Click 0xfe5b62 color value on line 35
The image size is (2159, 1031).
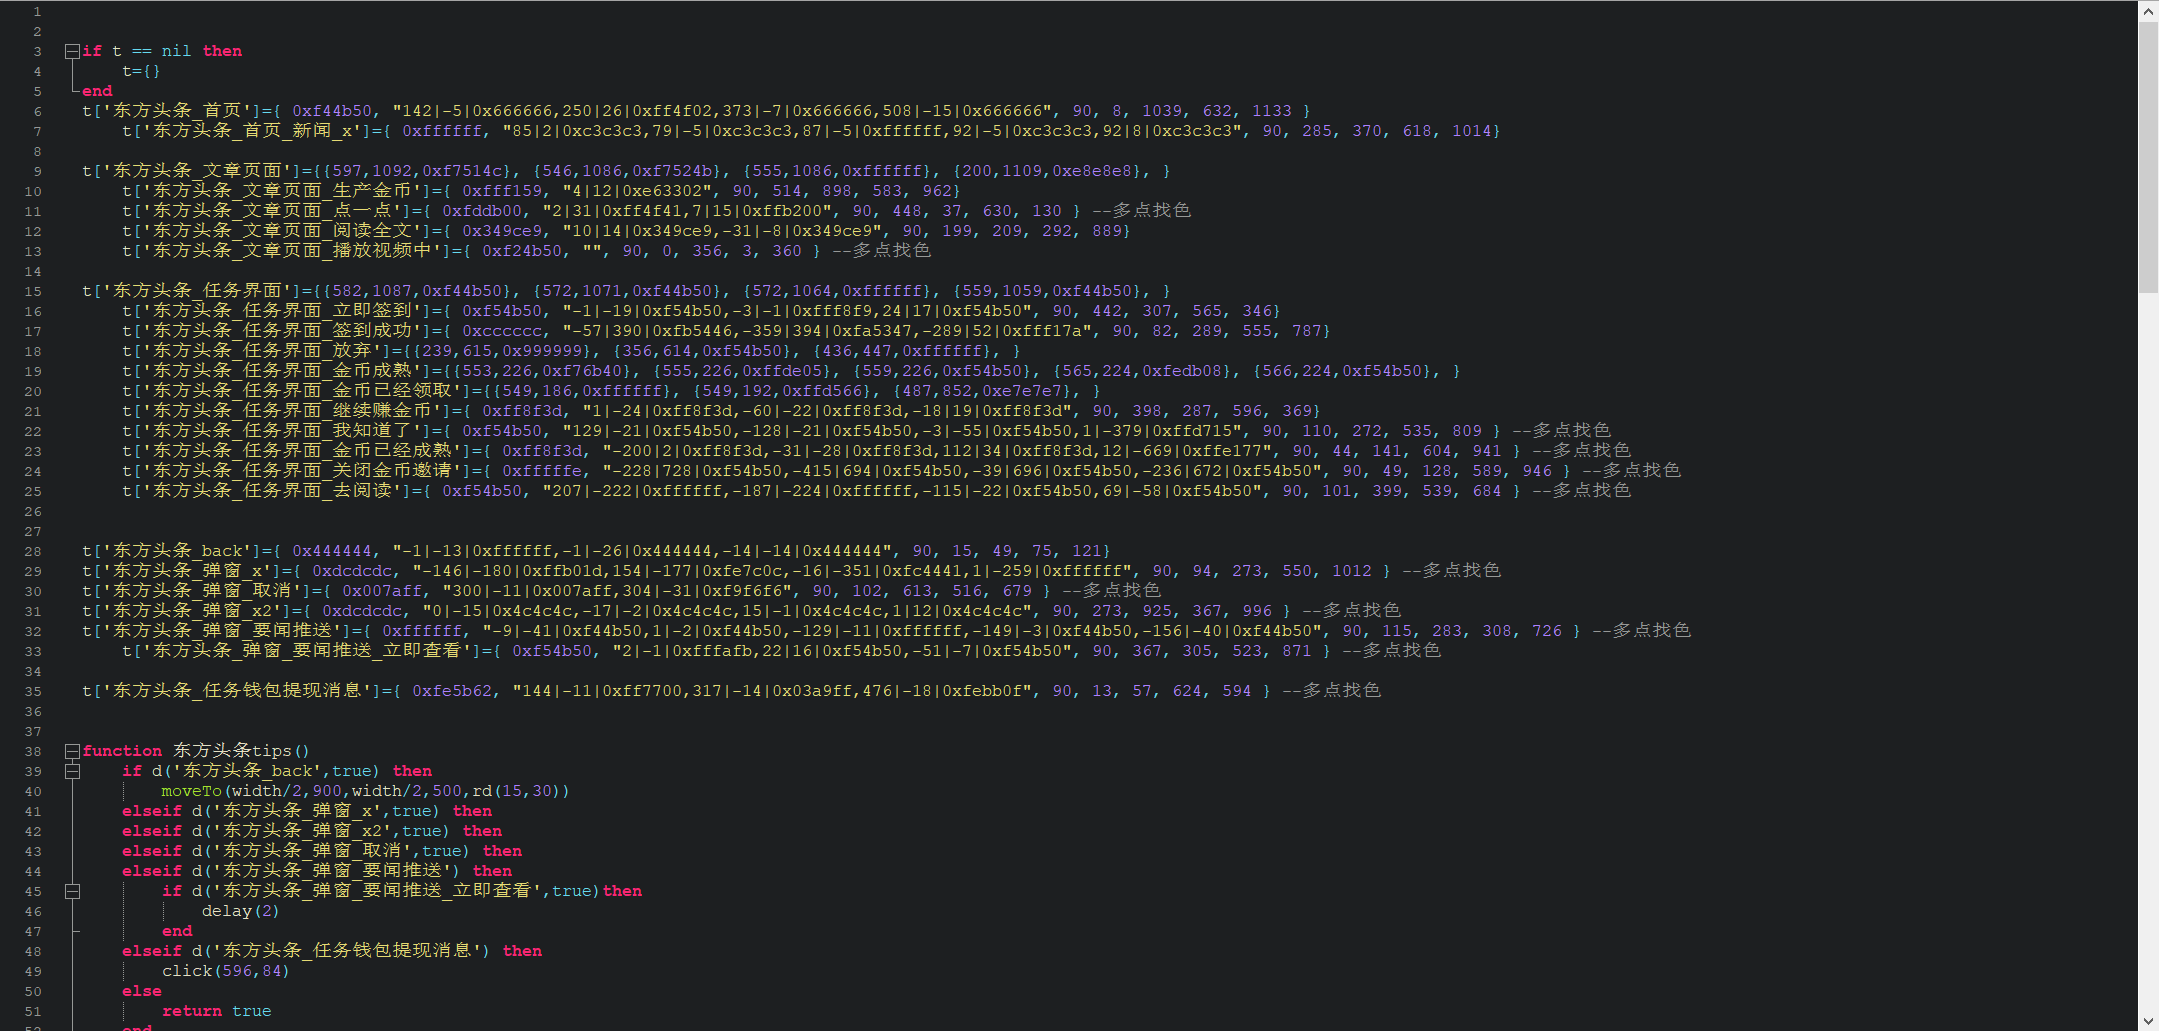pyautogui.click(x=452, y=691)
